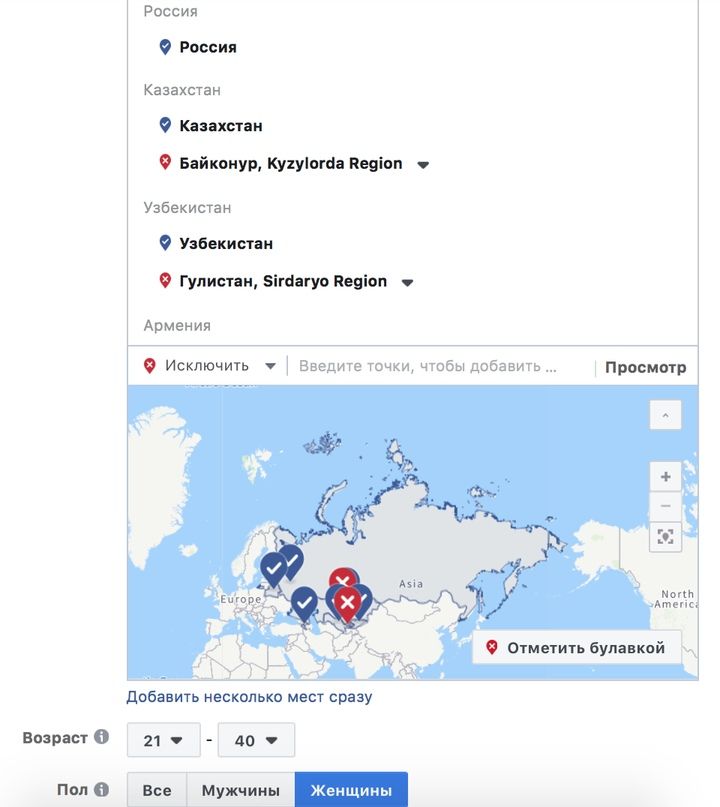Click the red exclude pin beside Гулистан
The height and width of the screenshot is (807, 720).
[165, 280]
